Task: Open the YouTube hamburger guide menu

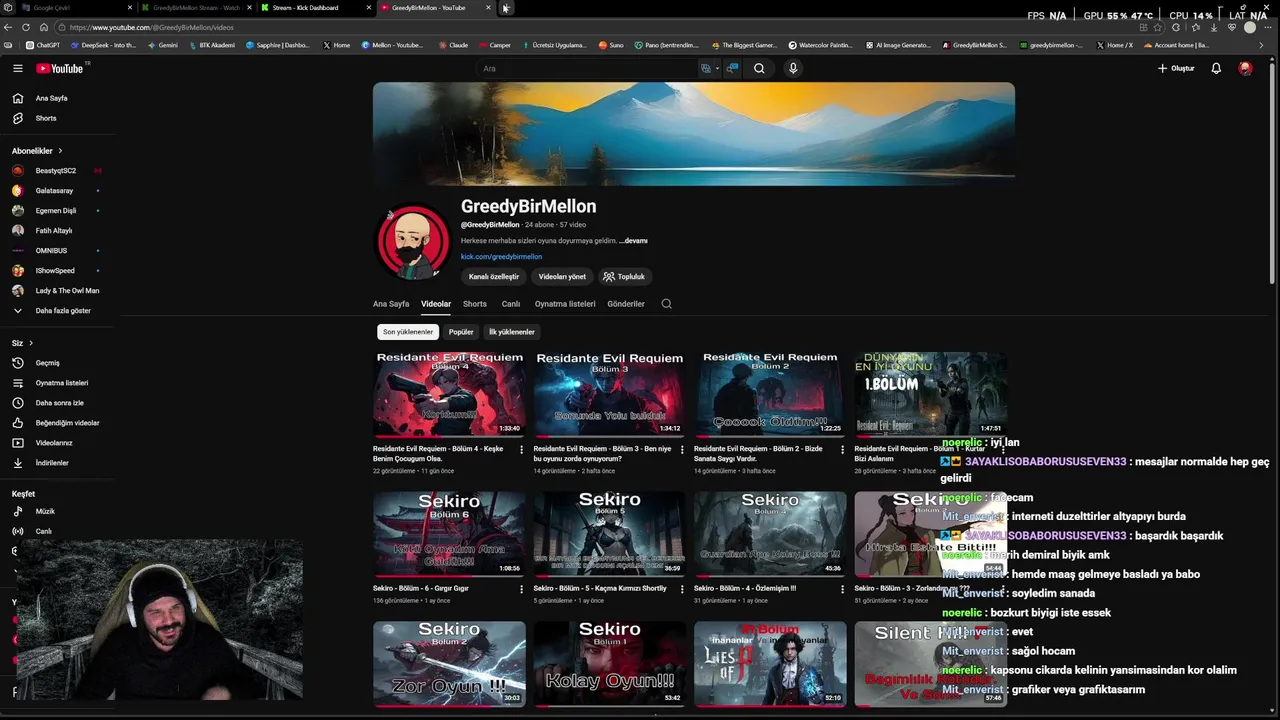Action: click(x=17, y=68)
